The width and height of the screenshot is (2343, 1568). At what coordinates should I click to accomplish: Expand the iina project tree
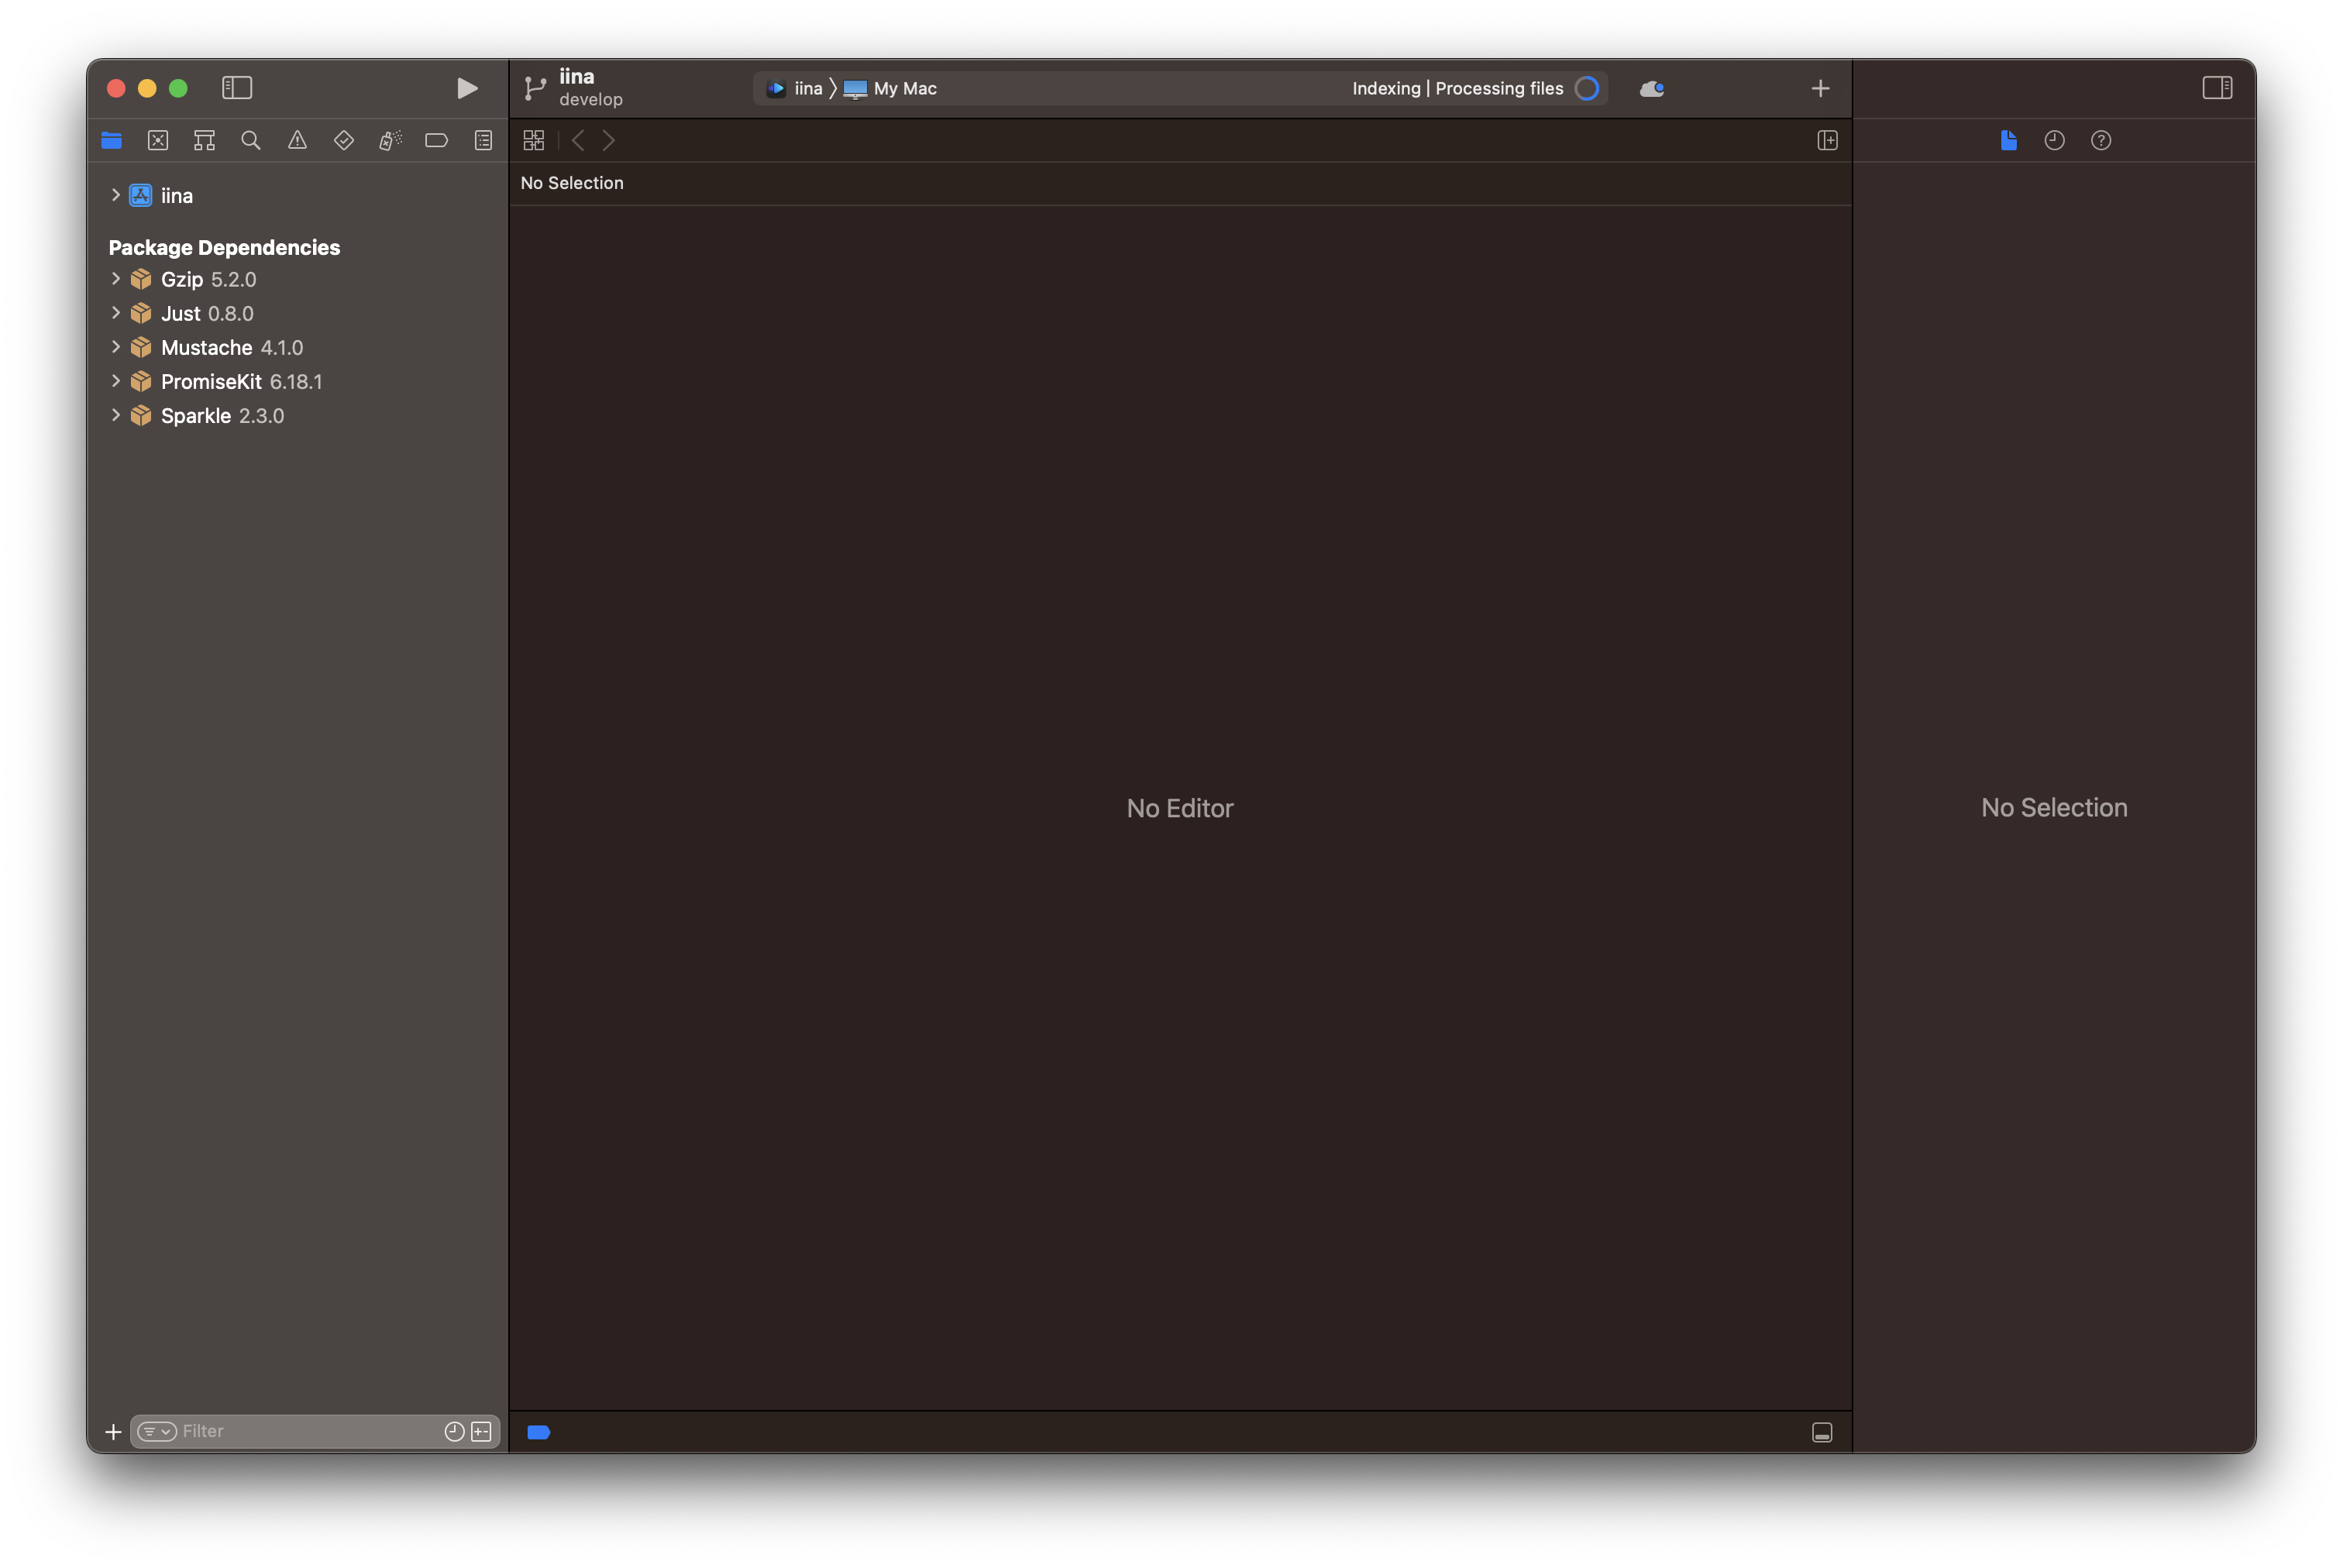click(x=116, y=195)
